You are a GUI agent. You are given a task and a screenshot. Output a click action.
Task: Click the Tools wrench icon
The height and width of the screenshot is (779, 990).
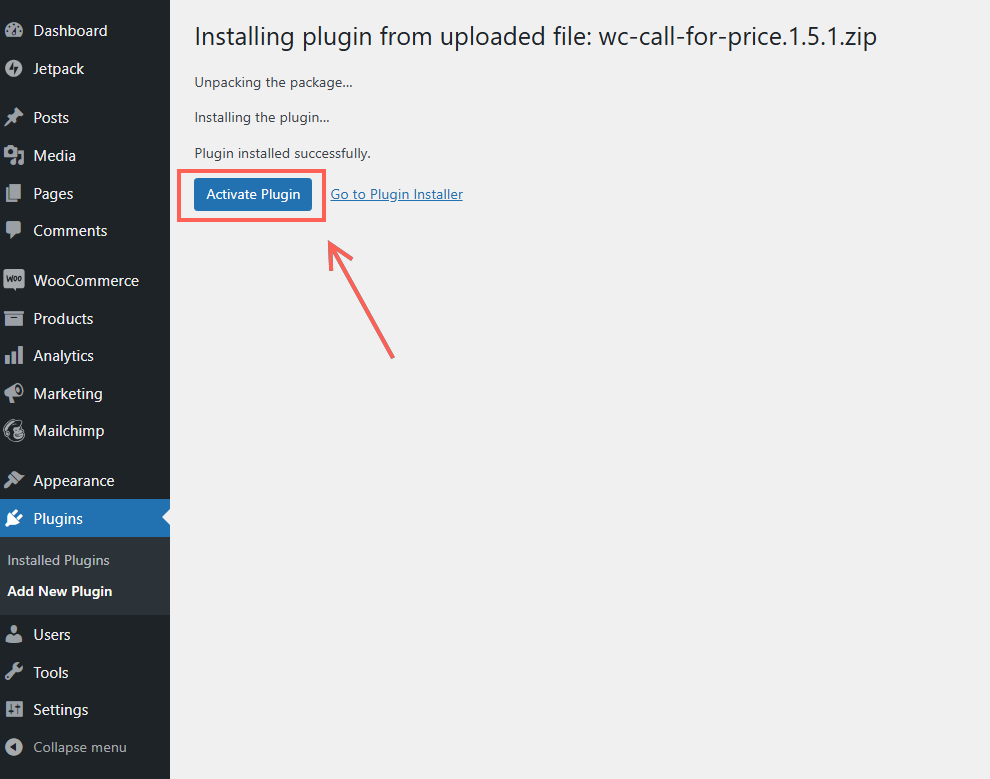click(14, 672)
